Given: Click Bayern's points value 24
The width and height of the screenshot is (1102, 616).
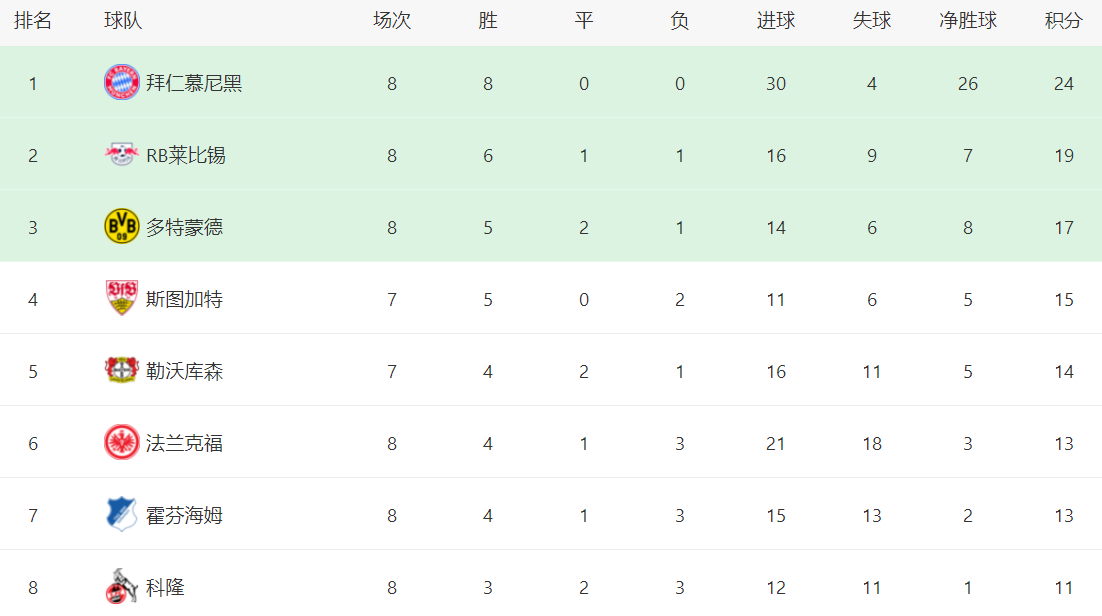Looking at the screenshot, I should tap(1063, 83).
